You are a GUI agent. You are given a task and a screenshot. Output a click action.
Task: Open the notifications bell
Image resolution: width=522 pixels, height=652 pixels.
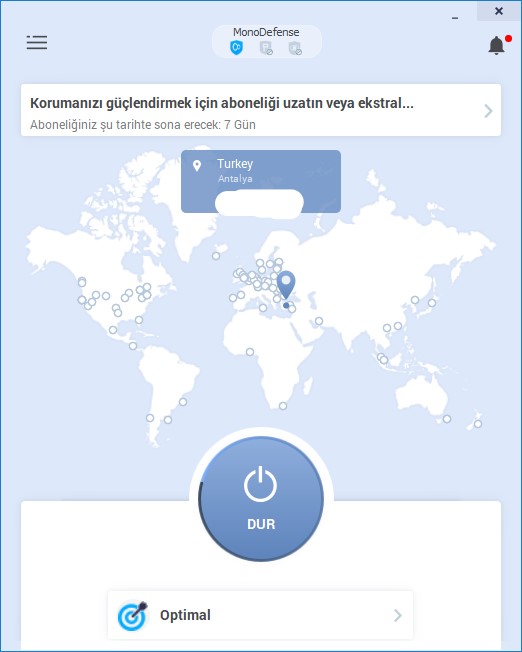497,45
